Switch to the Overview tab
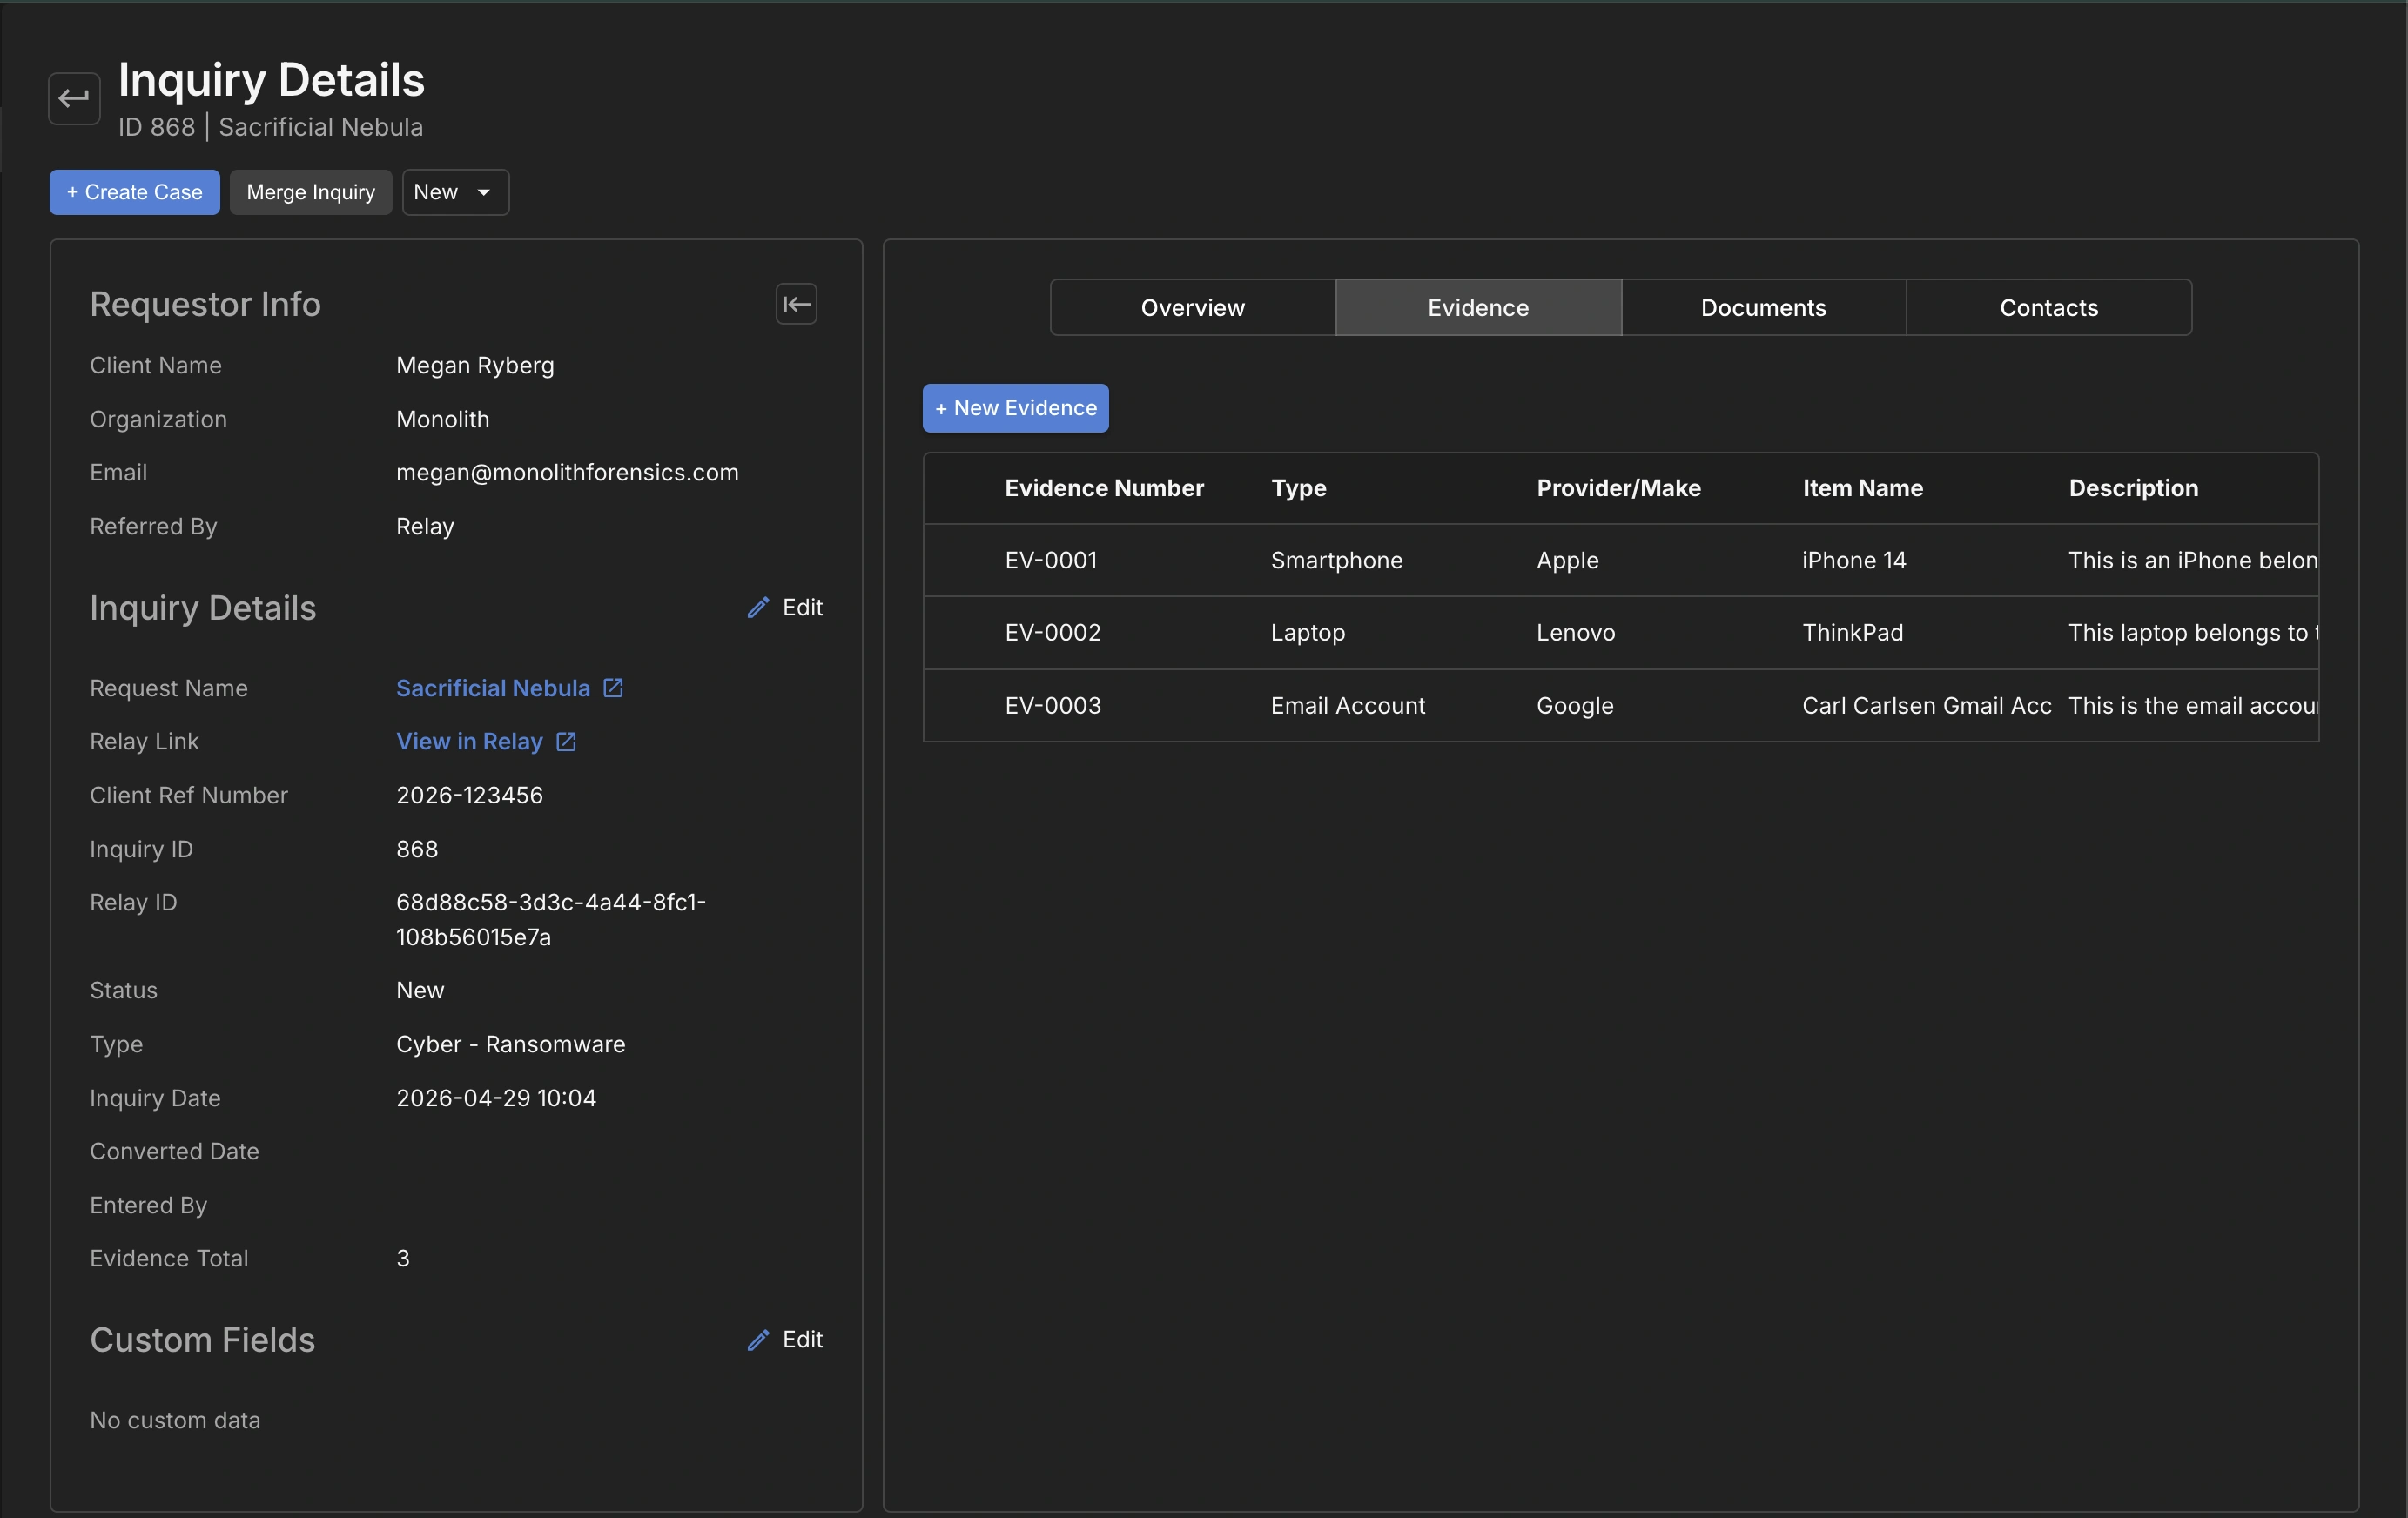Image resolution: width=2408 pixels, height=1518 pixels. coord(1192,307)
